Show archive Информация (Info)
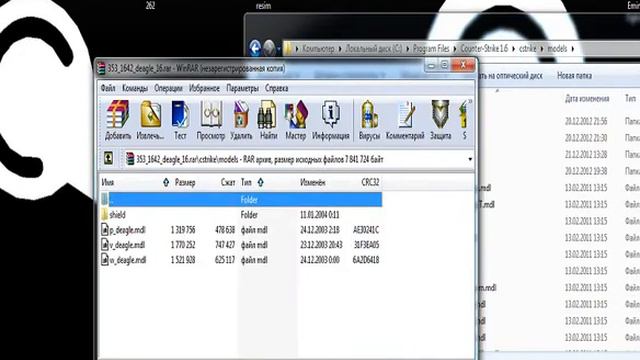 click(331, 120)
